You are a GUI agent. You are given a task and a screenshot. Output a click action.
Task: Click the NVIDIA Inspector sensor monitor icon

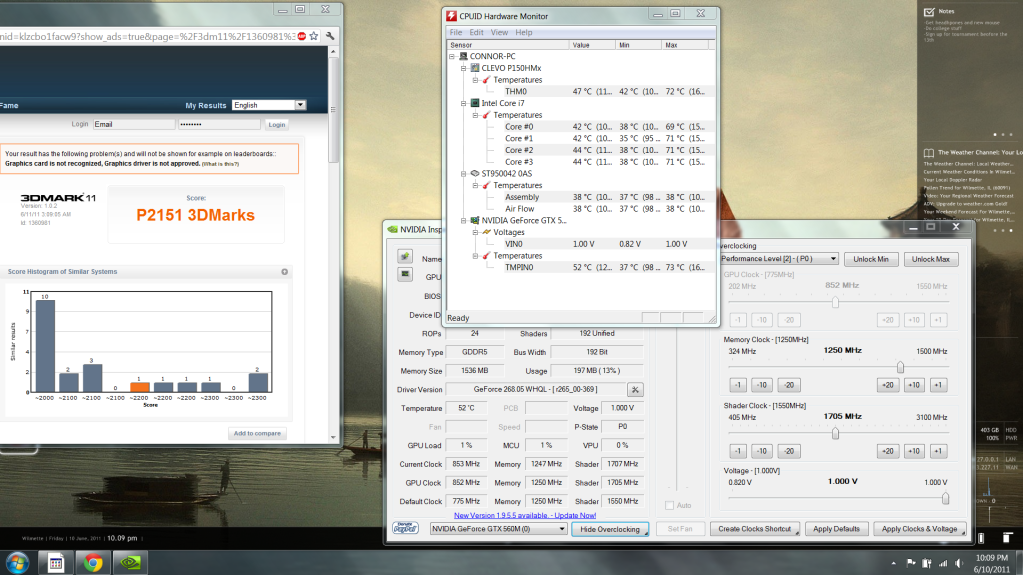pos(405,275)
